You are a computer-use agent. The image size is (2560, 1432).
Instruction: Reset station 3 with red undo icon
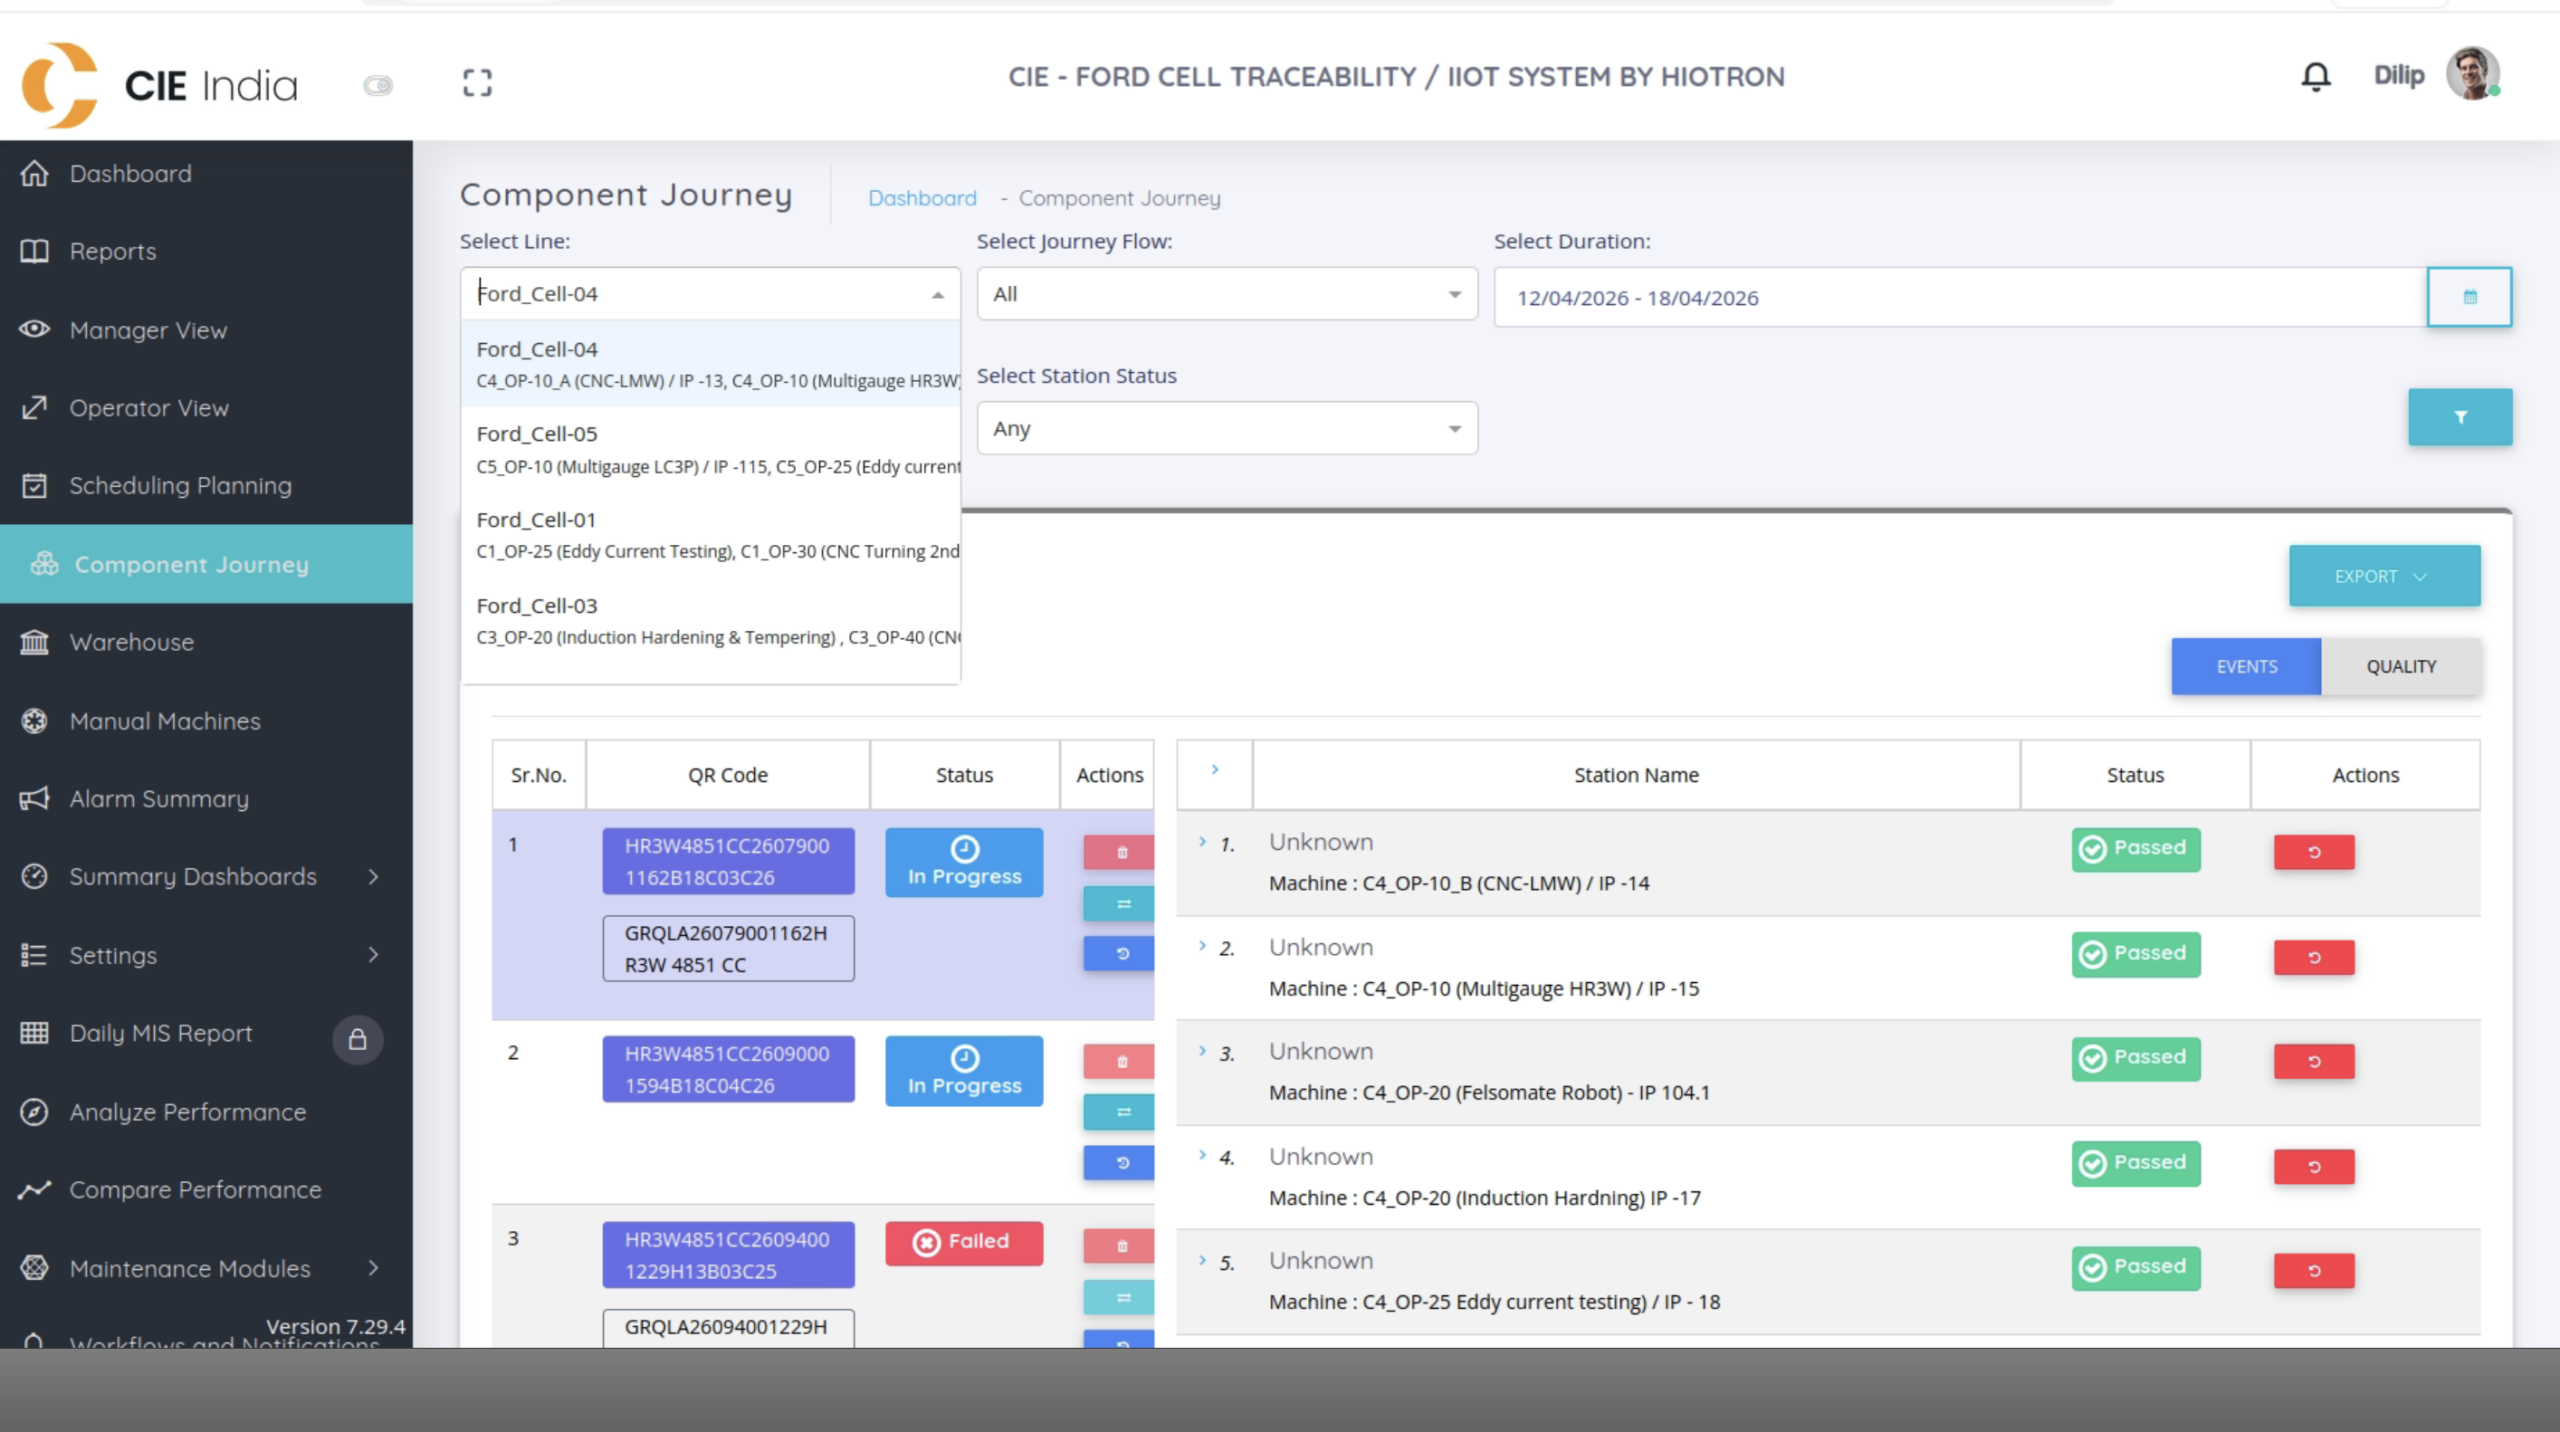[2314, 1061]
